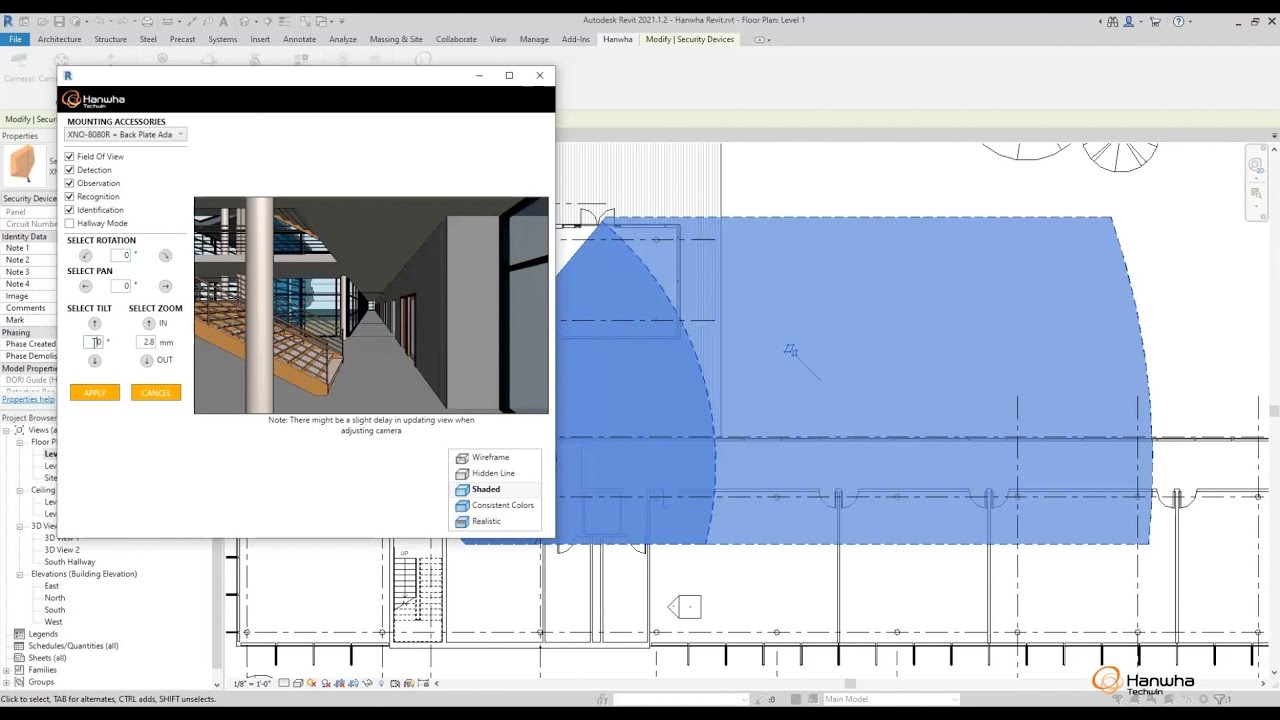This screenshot has height=720, width=1280.
Task: Open the Properties help link
Action: click(x=28, y=399)
